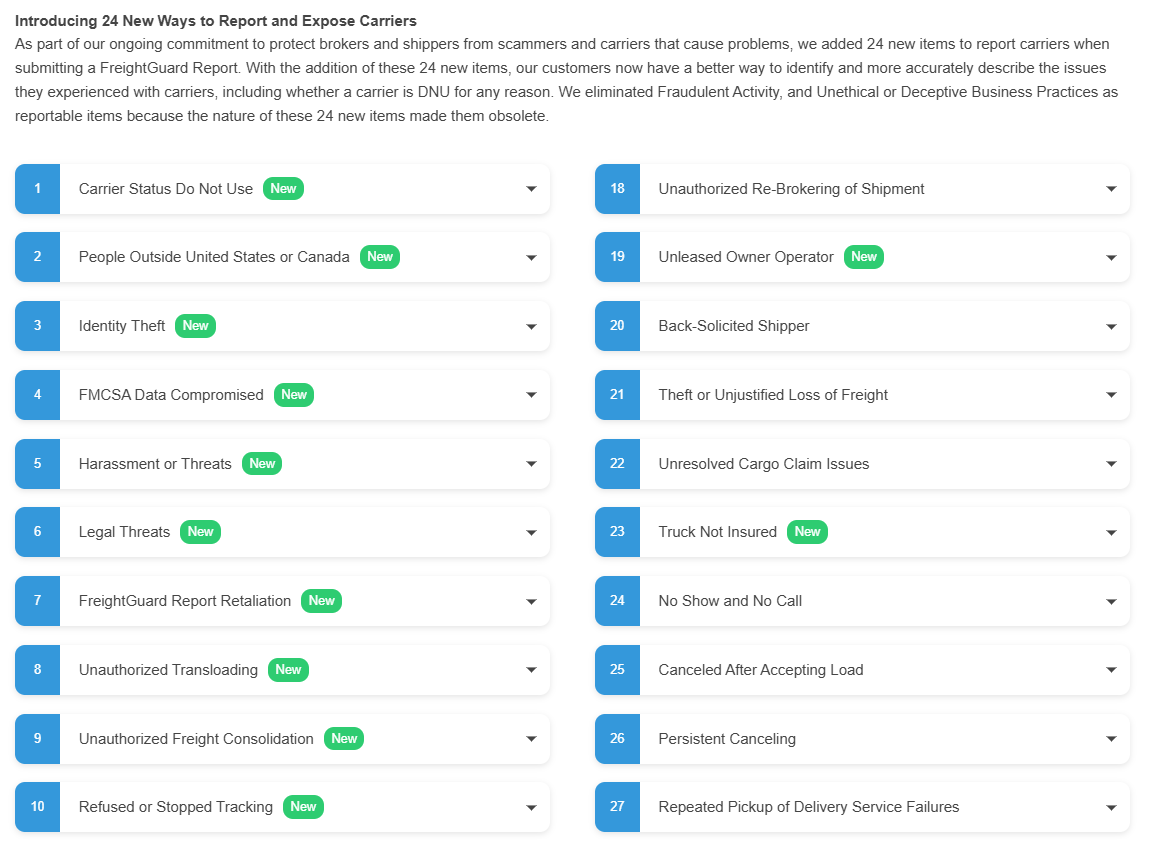Open the No Show and No Call arrow
Screen dimensions: 1162x842
tap(1111, 601)
